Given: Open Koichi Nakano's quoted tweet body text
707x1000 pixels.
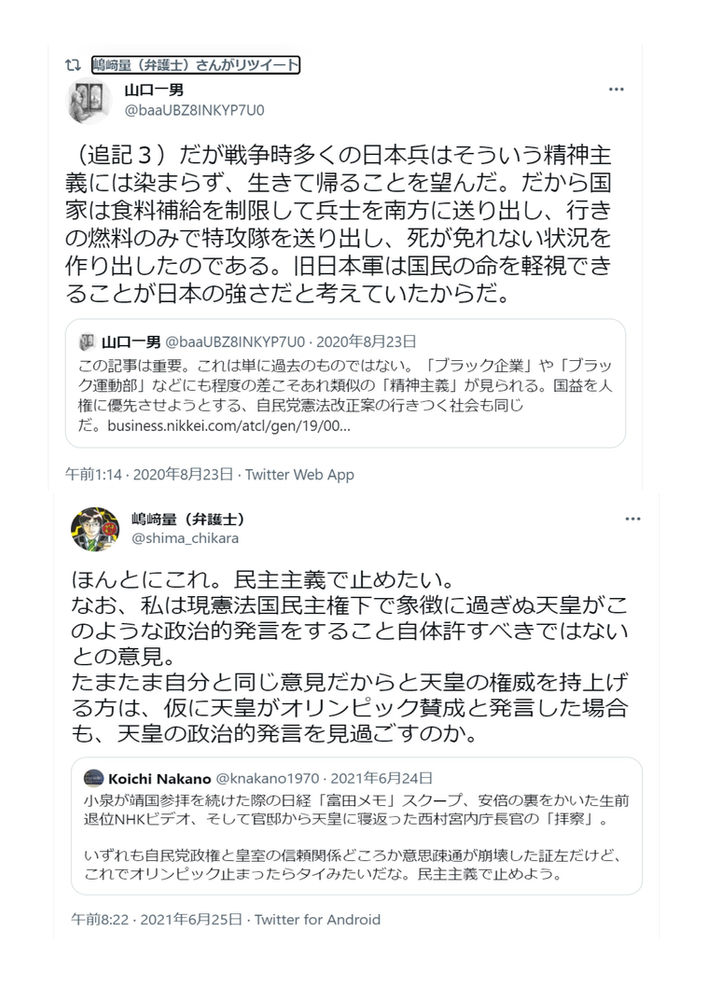Looking at the screenshot, I should click(x=356, y=838).
